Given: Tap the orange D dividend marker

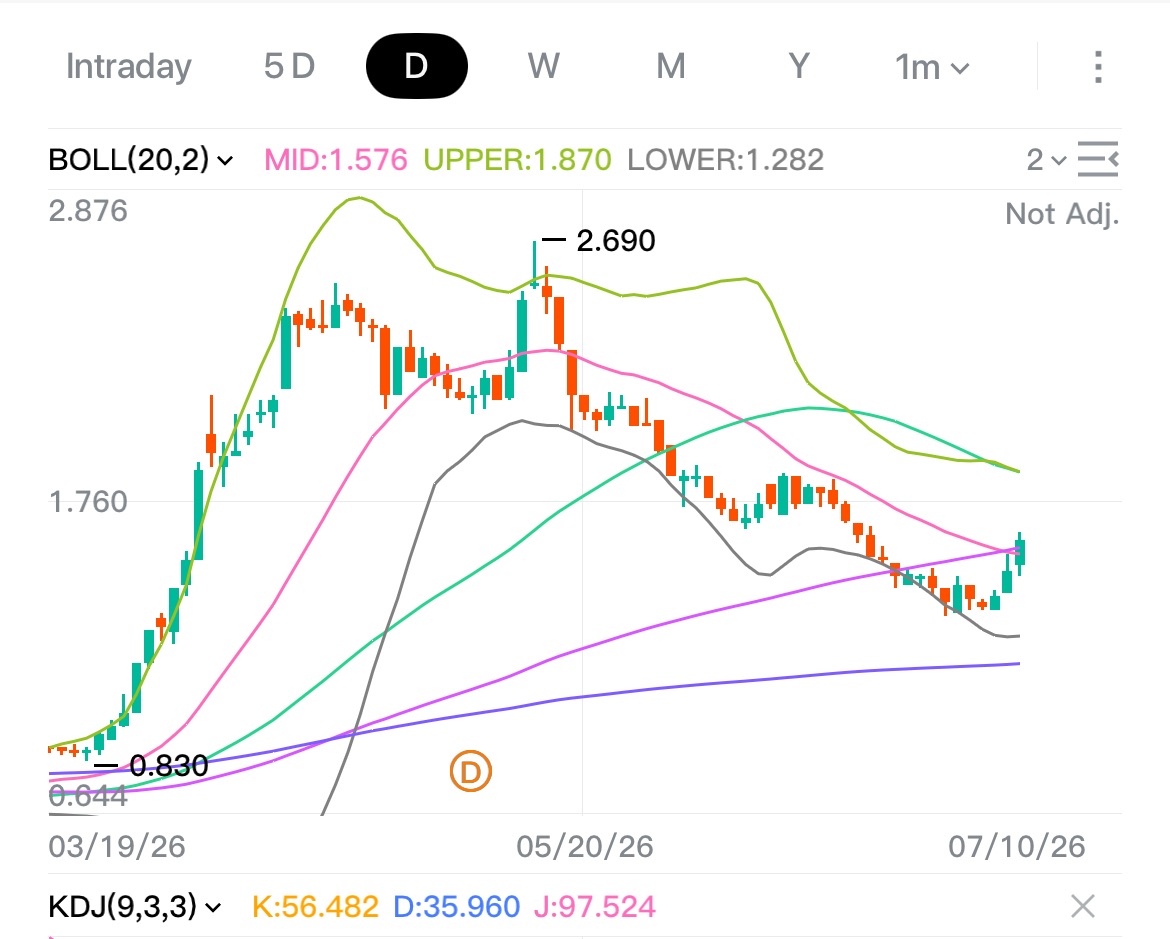Looking at the screenshot, I should [x=471, y=772].
